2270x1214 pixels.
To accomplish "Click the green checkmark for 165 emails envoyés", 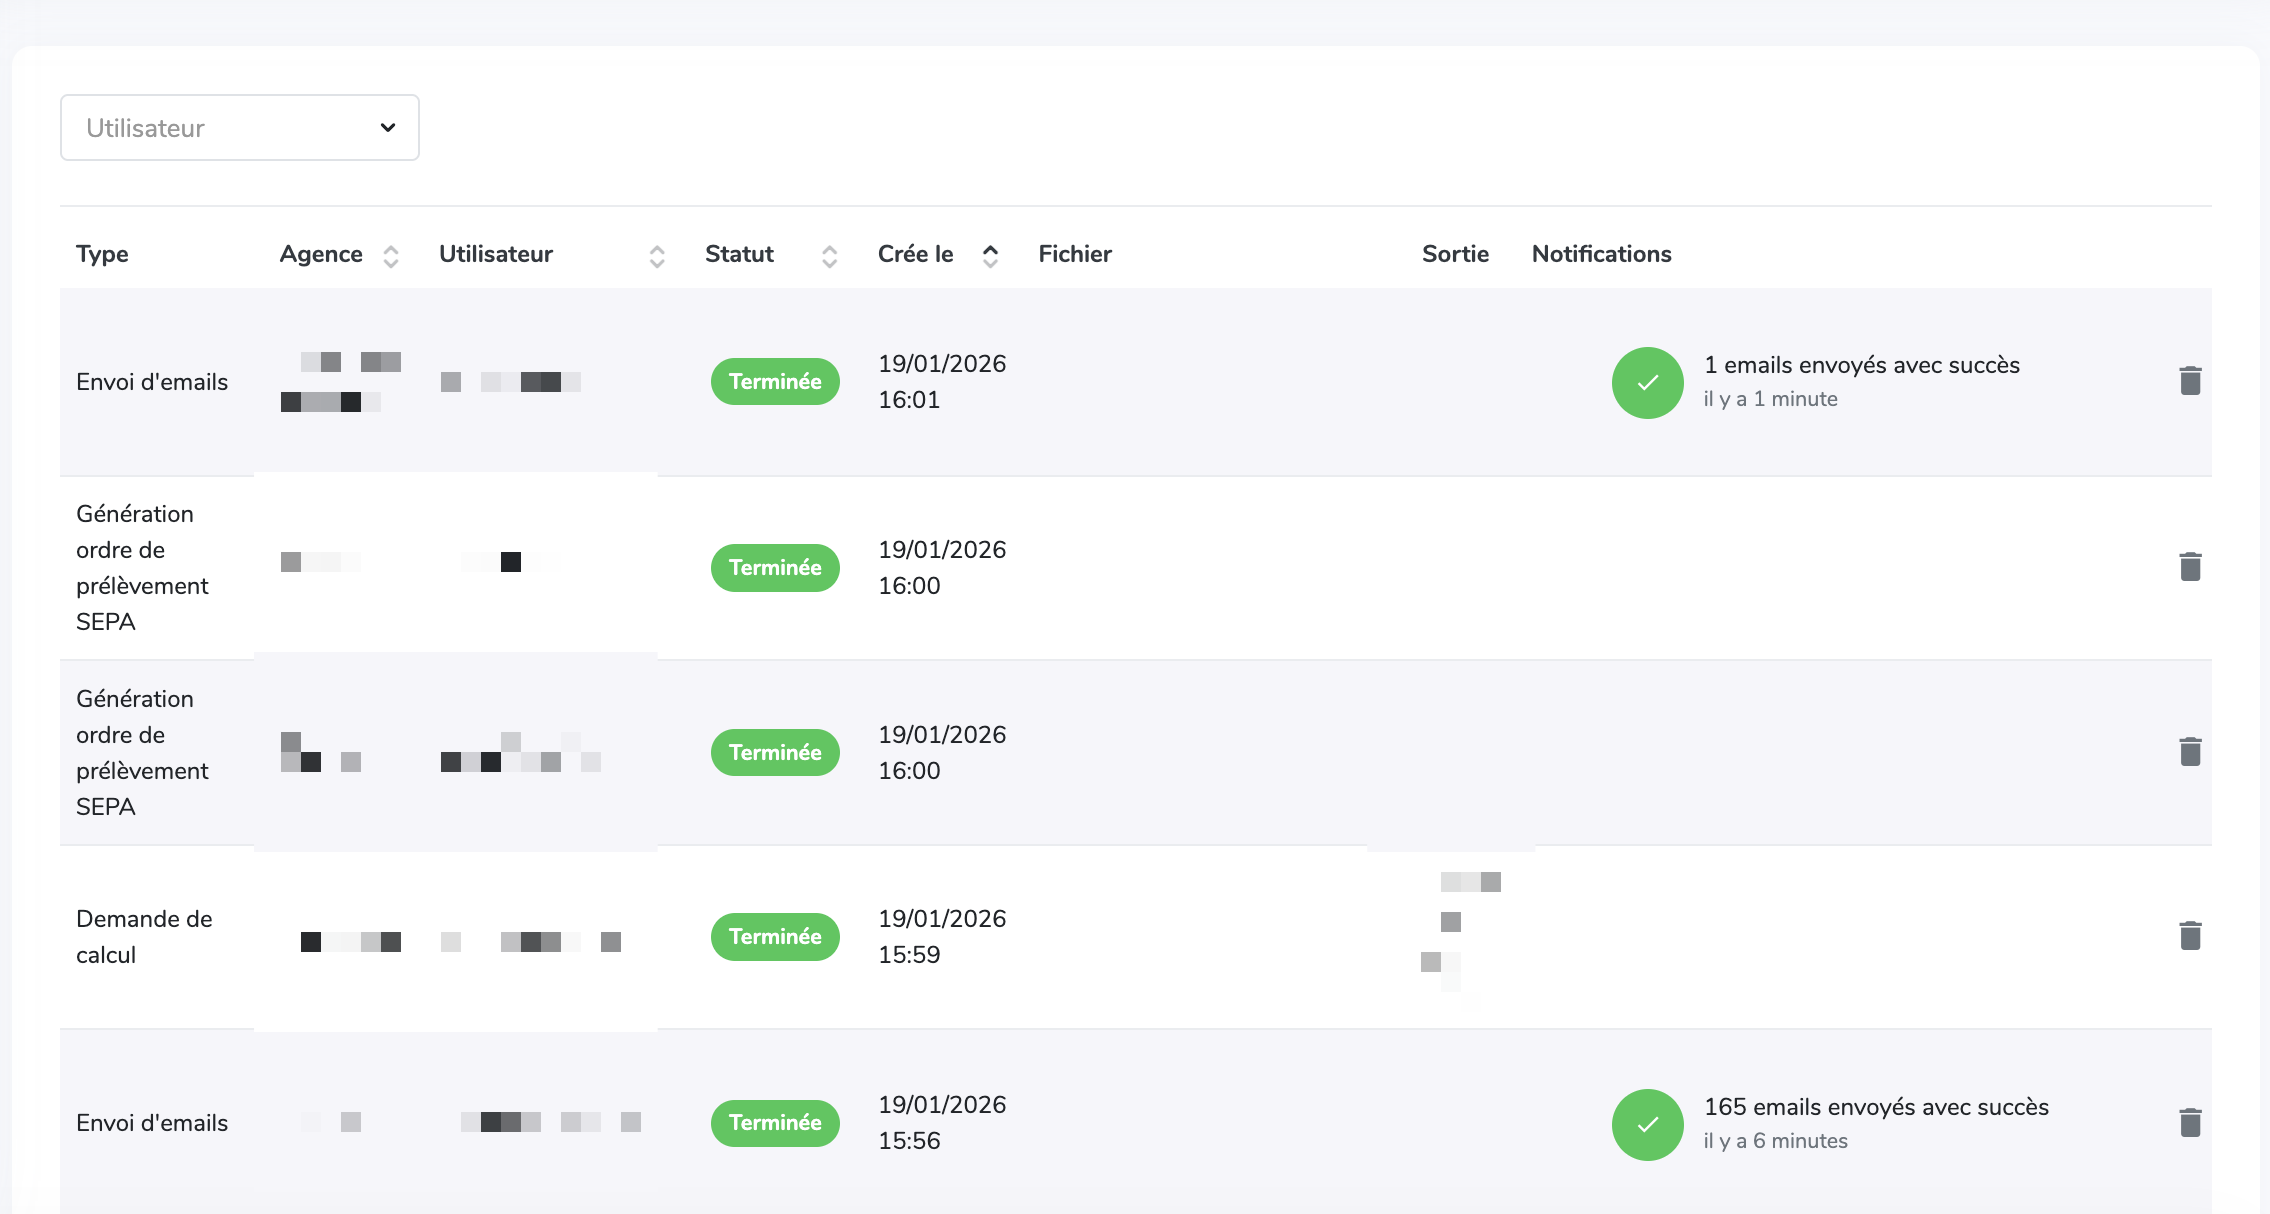I will point(1646,1124).
